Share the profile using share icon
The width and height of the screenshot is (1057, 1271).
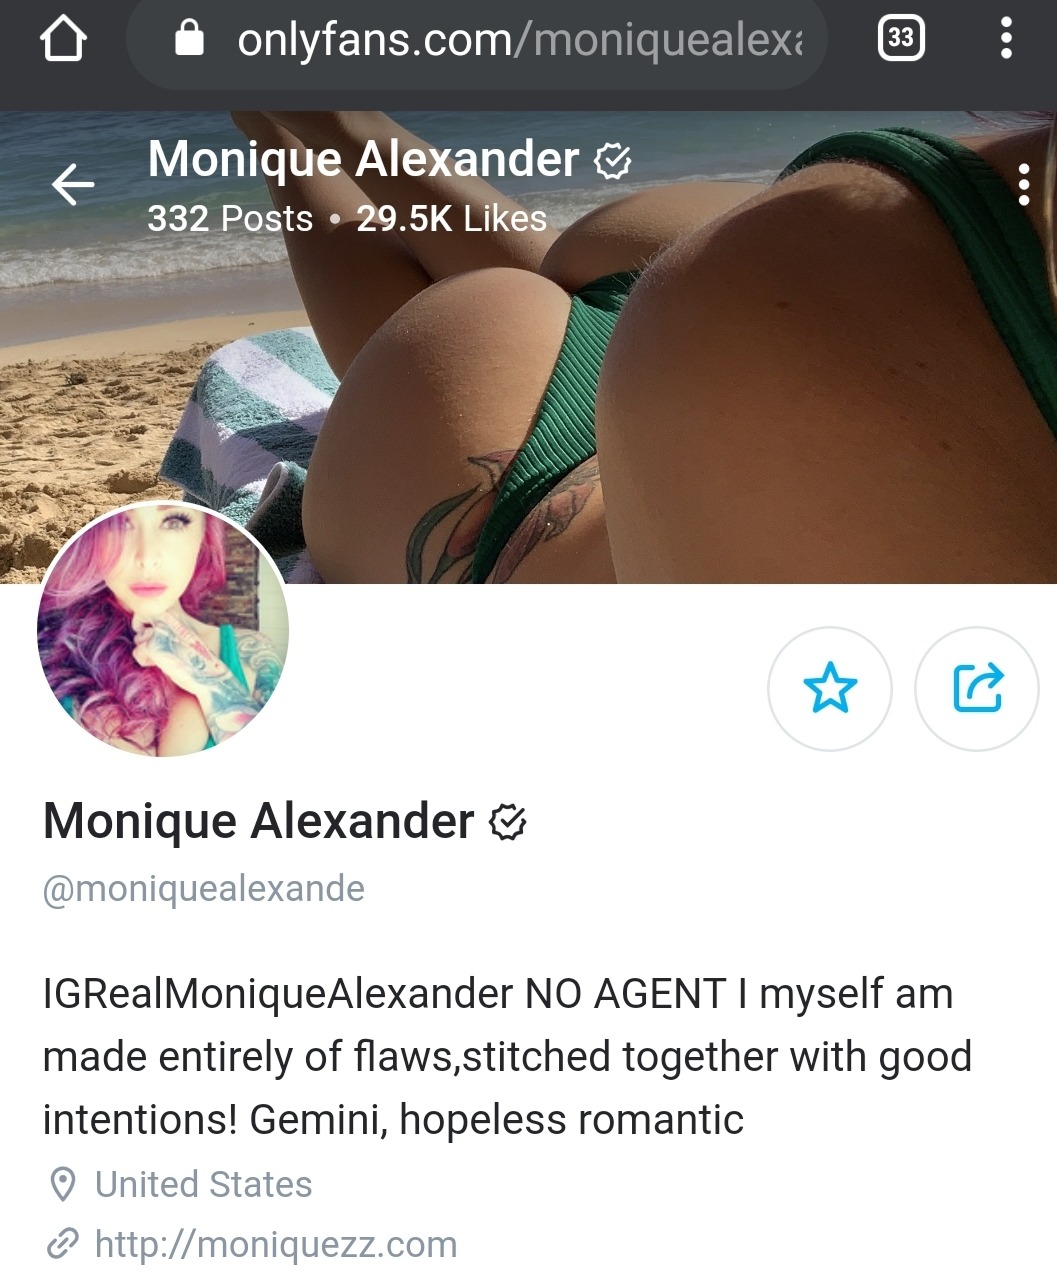977,688
